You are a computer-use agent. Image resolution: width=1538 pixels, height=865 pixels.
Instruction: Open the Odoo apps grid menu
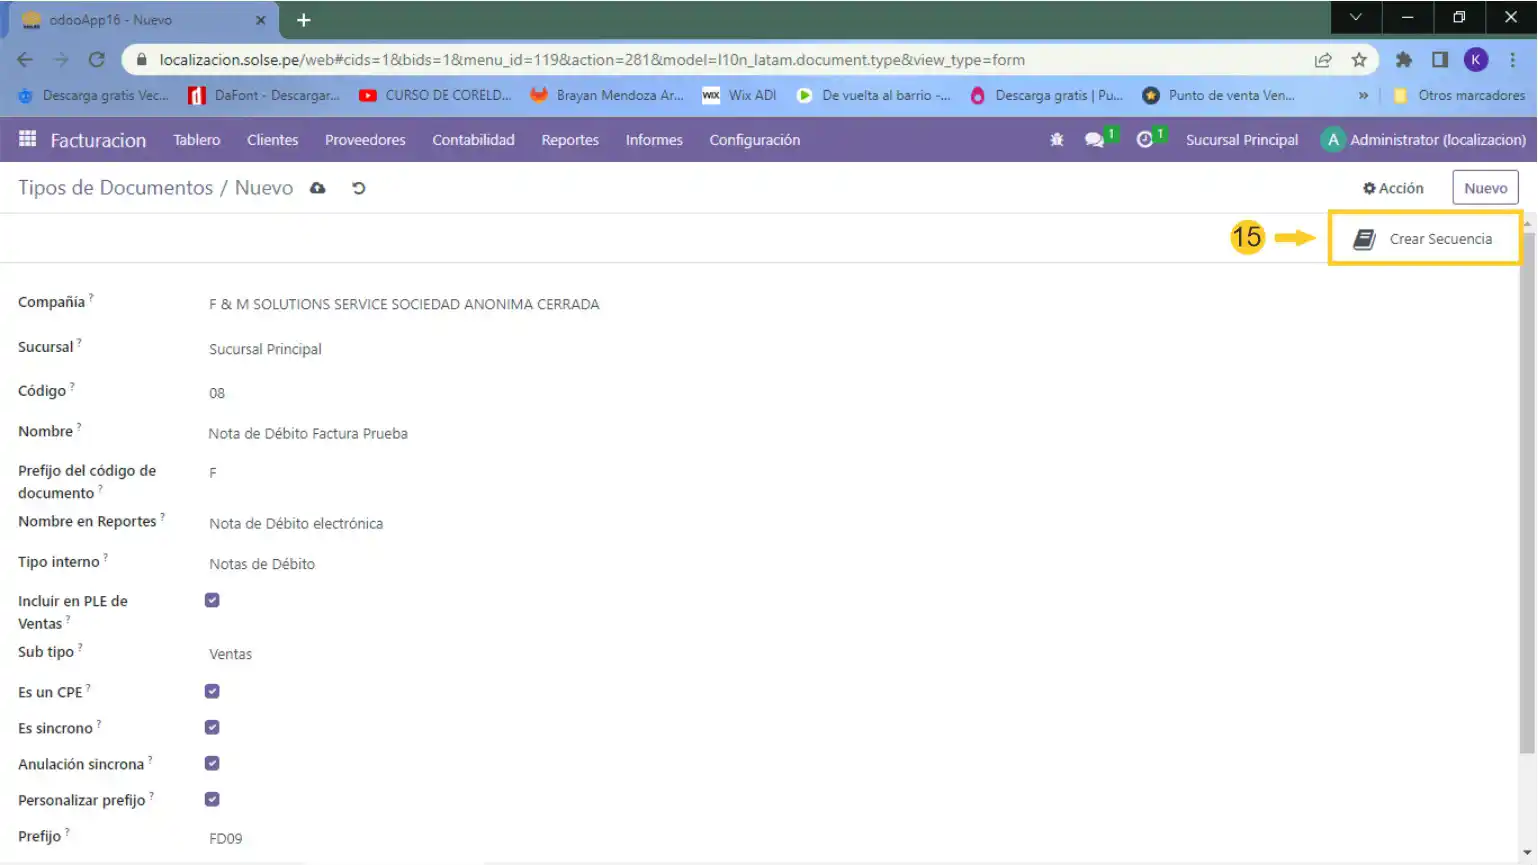28,139
